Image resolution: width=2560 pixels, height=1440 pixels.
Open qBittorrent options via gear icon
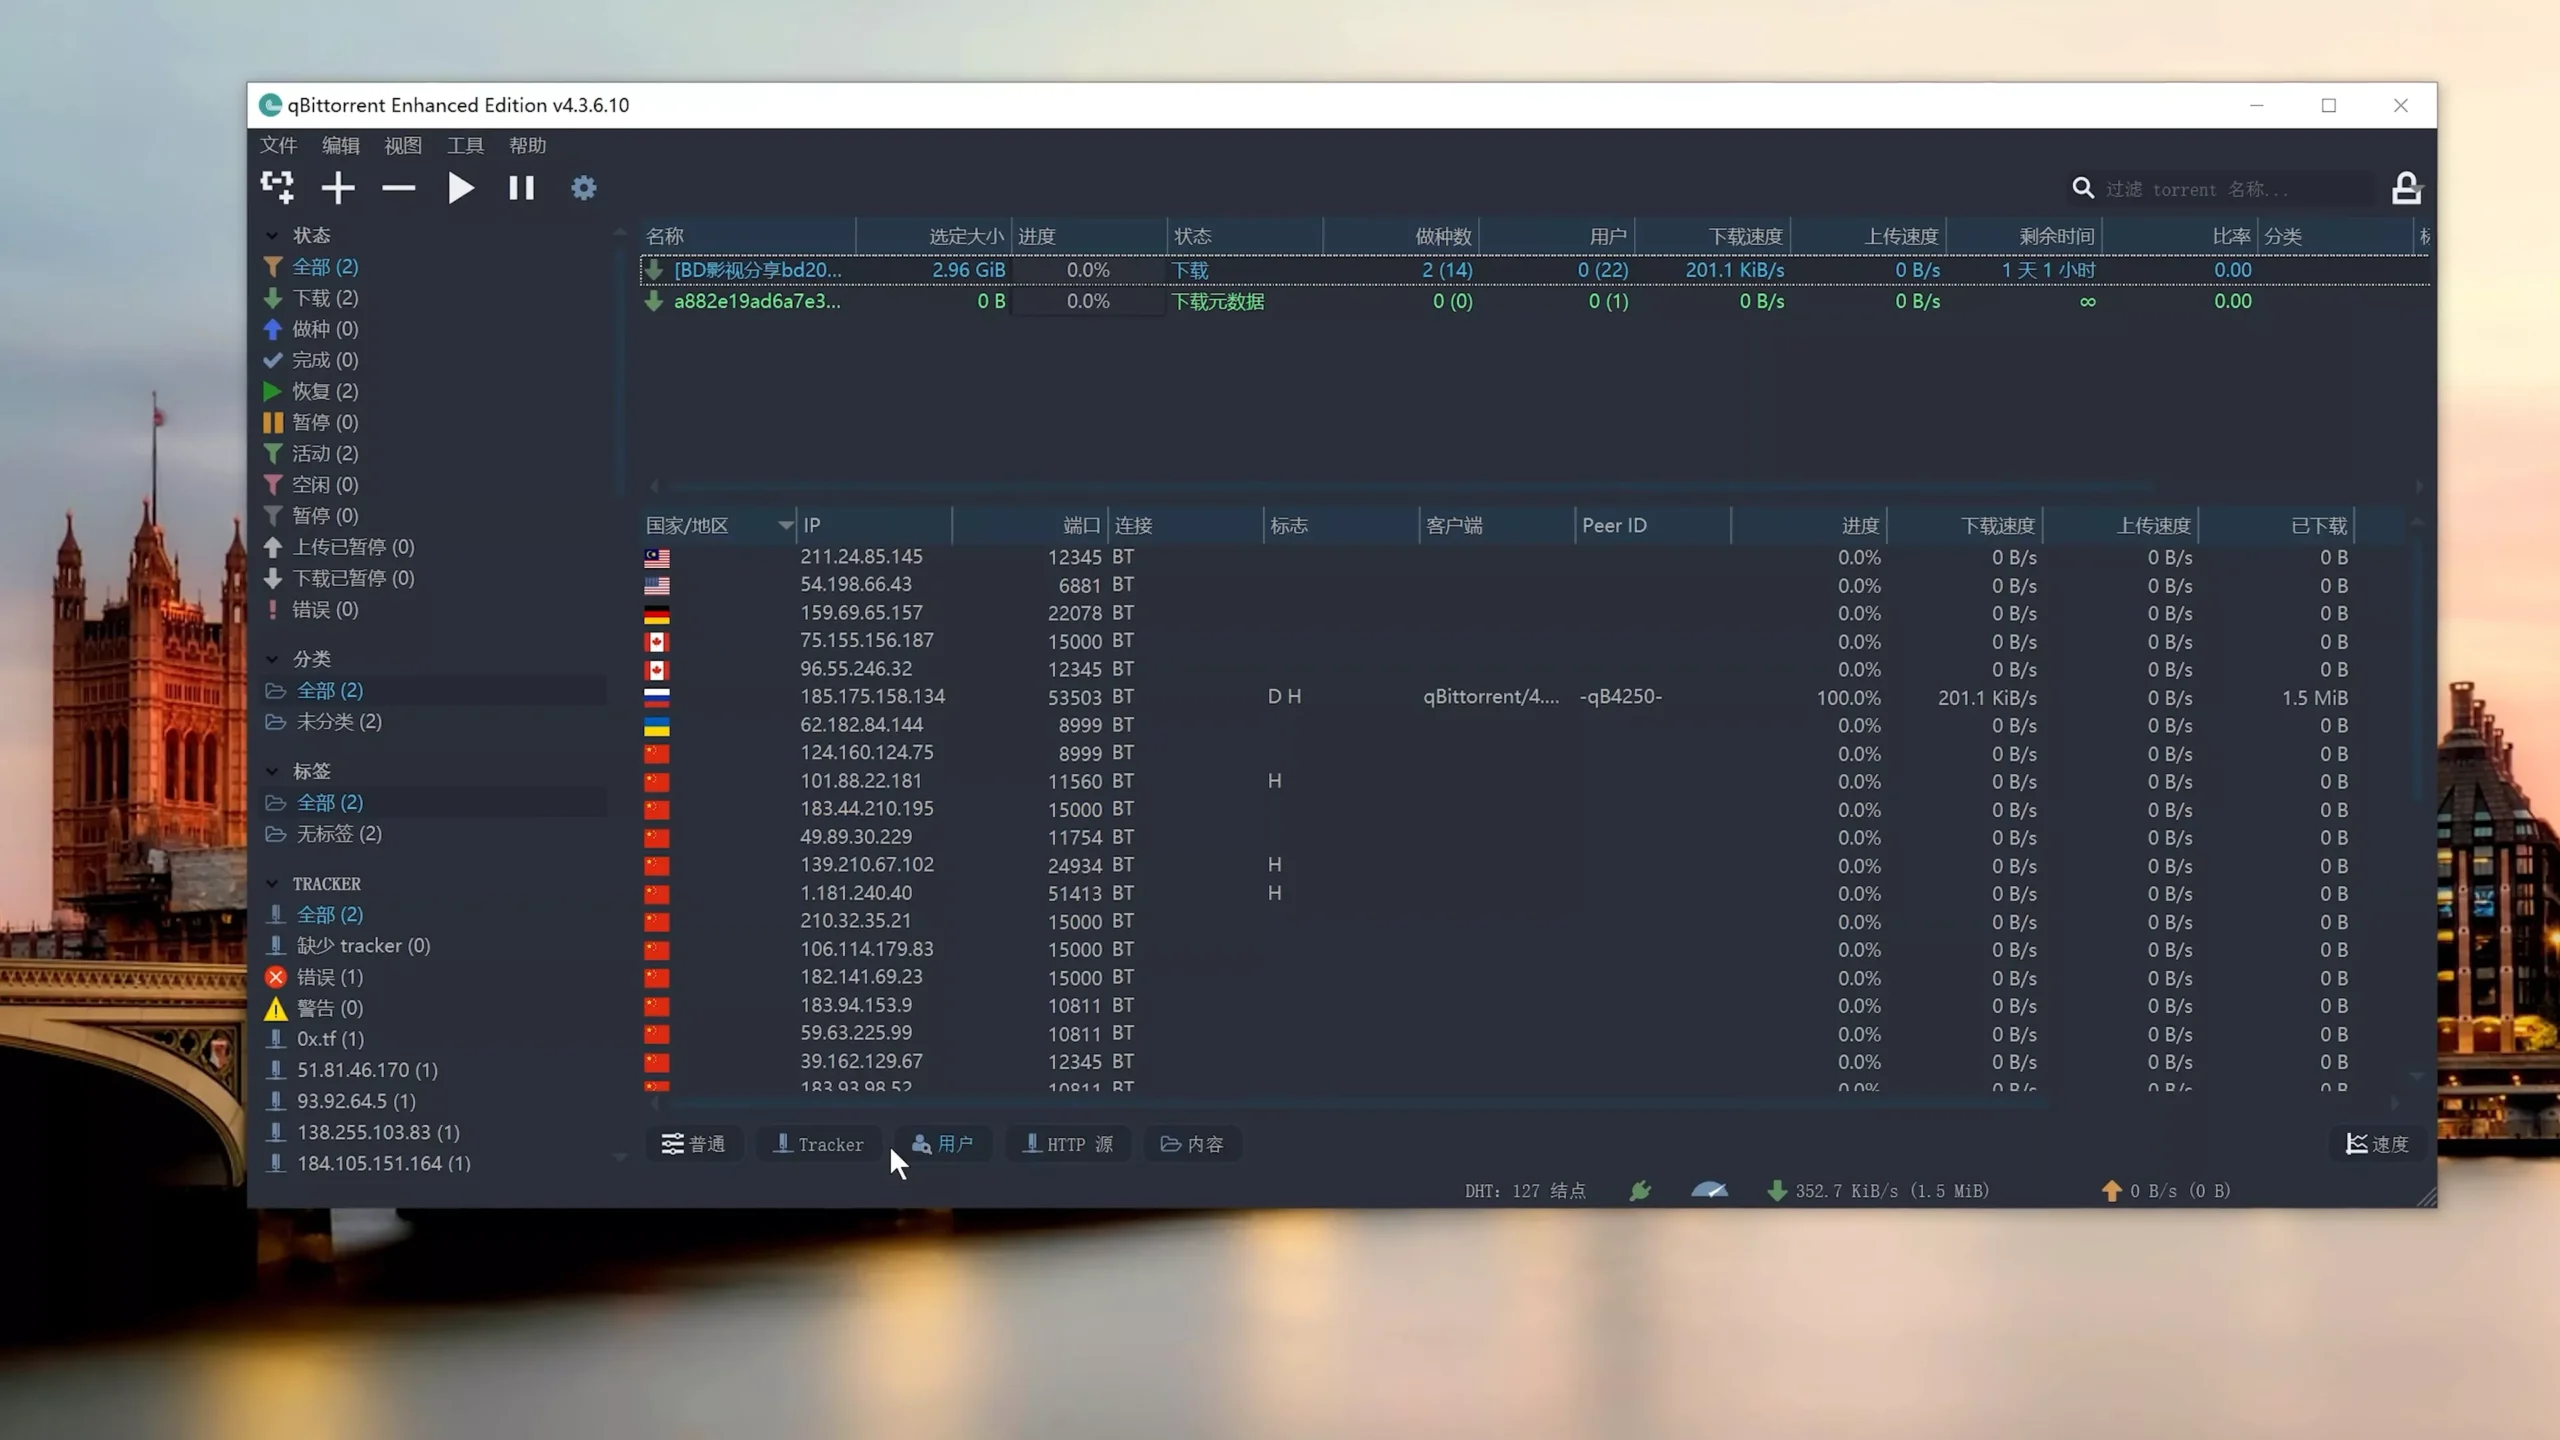(583, 187)
